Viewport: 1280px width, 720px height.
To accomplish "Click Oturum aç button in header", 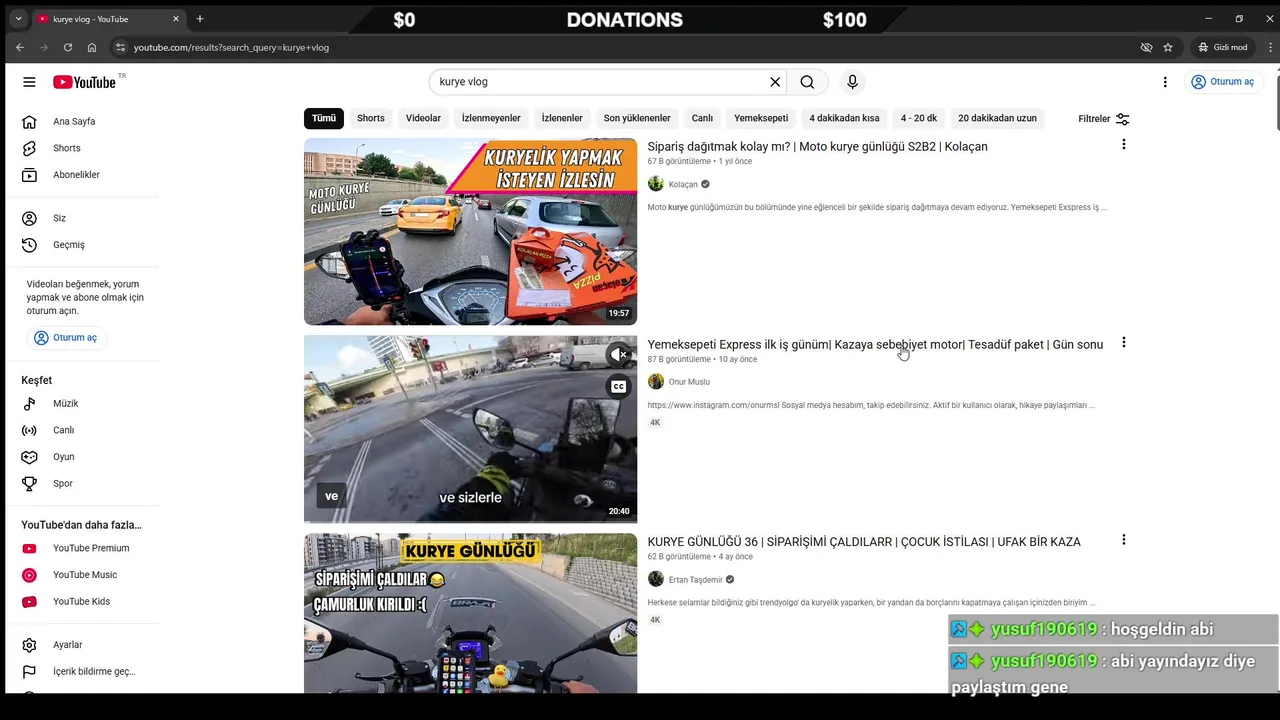I will (1222, 82).
